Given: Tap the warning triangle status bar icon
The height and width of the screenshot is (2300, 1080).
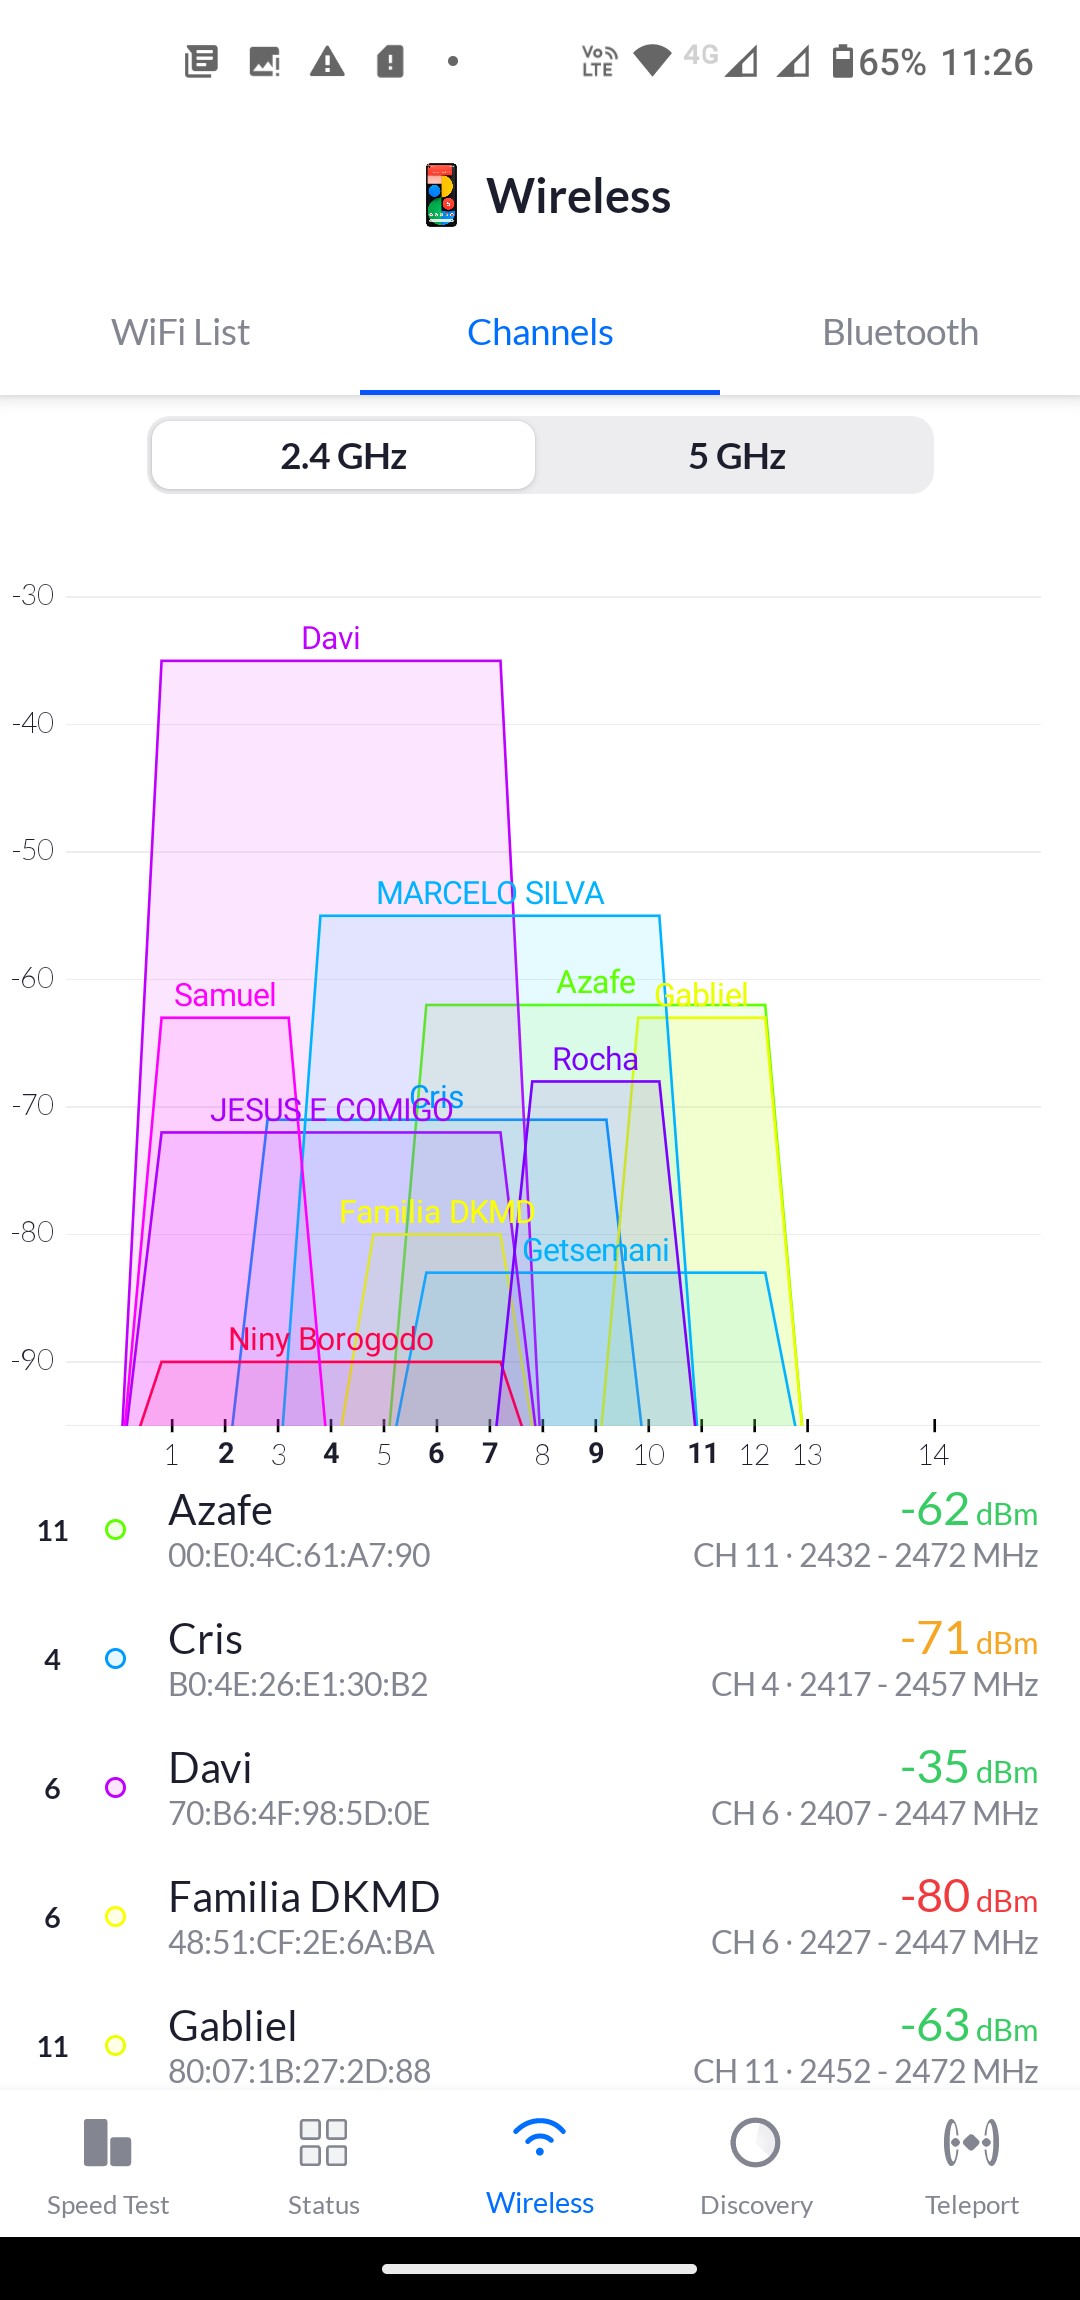Looking at the screenshot, I should click(x=327, y=62).
